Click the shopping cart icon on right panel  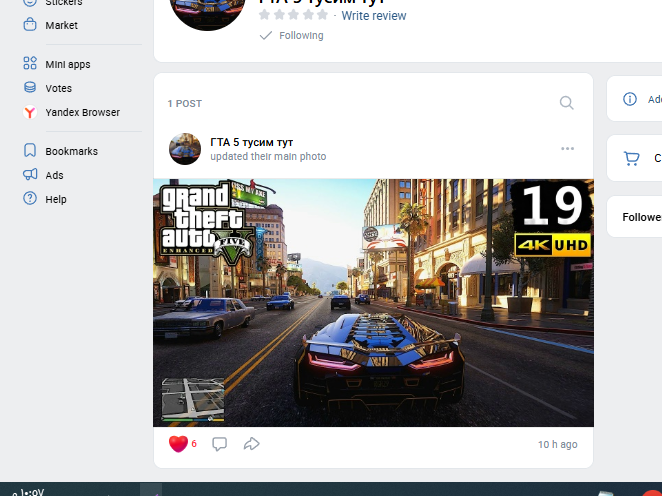pos(632,158)
